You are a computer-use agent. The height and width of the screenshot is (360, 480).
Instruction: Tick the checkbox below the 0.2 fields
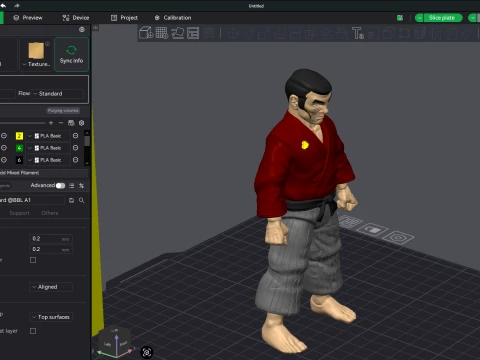pos(33,260)
